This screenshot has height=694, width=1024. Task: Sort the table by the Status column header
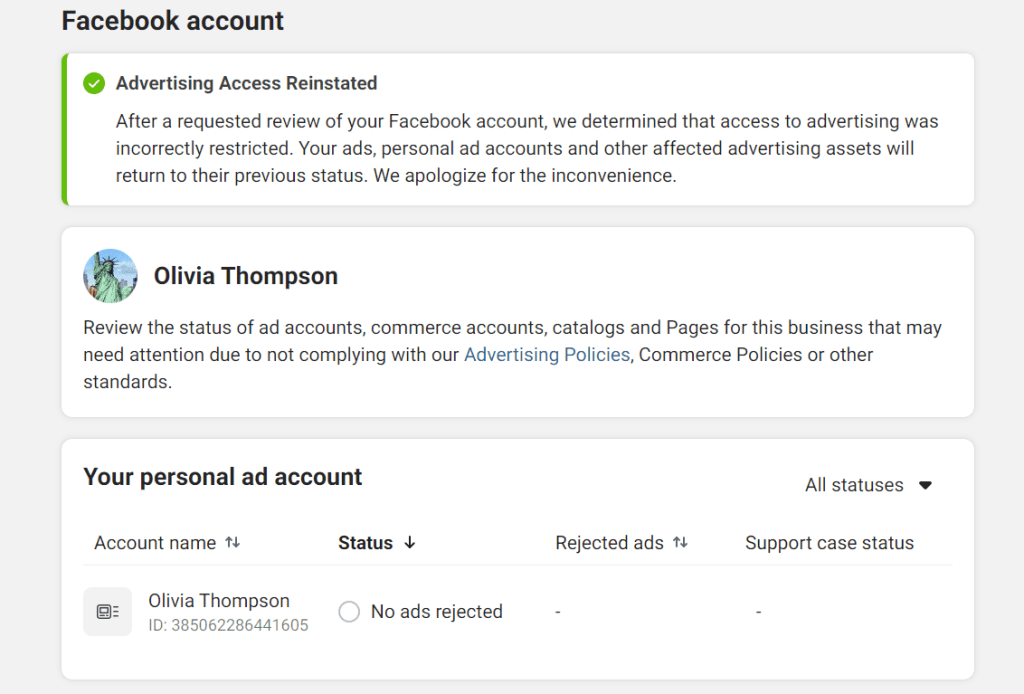pos(363,542)
